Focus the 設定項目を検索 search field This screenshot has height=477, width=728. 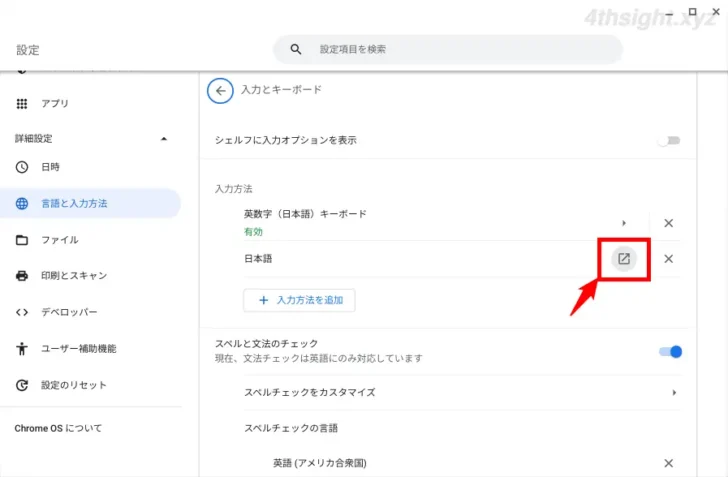tap(448, 49)
